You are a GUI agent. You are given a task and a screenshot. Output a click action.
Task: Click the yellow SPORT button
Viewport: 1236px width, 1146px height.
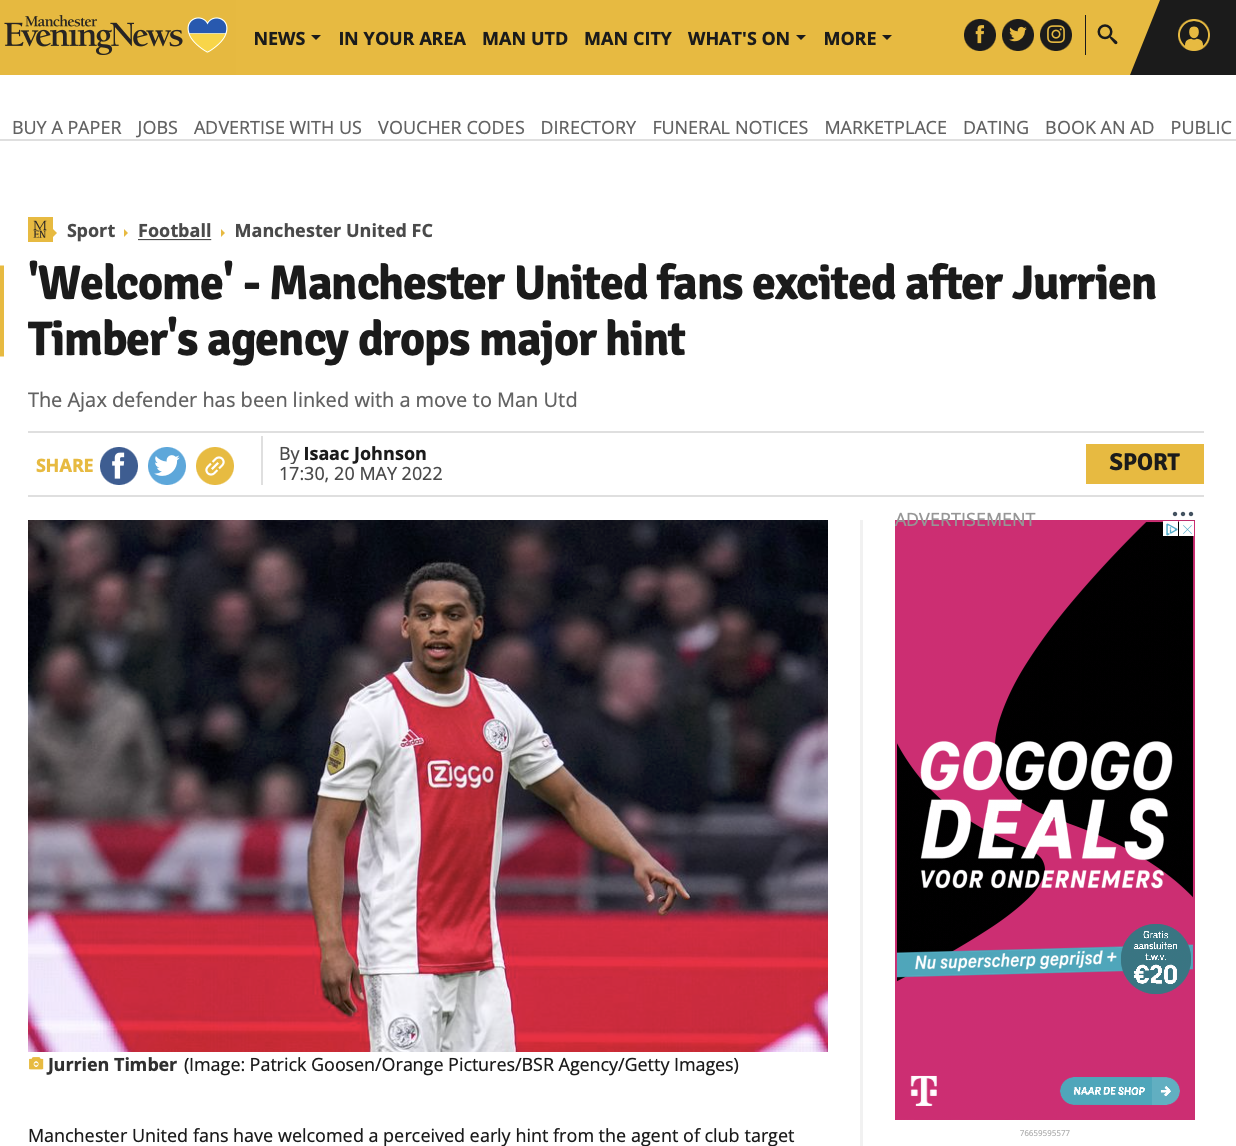click(1145, 463)
